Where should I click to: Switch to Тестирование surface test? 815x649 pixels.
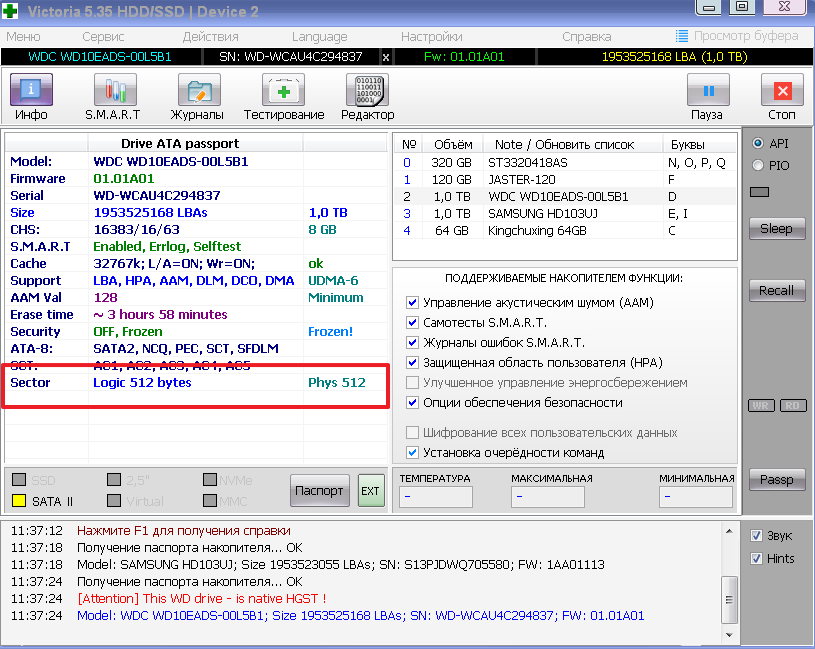click(284, 97)
